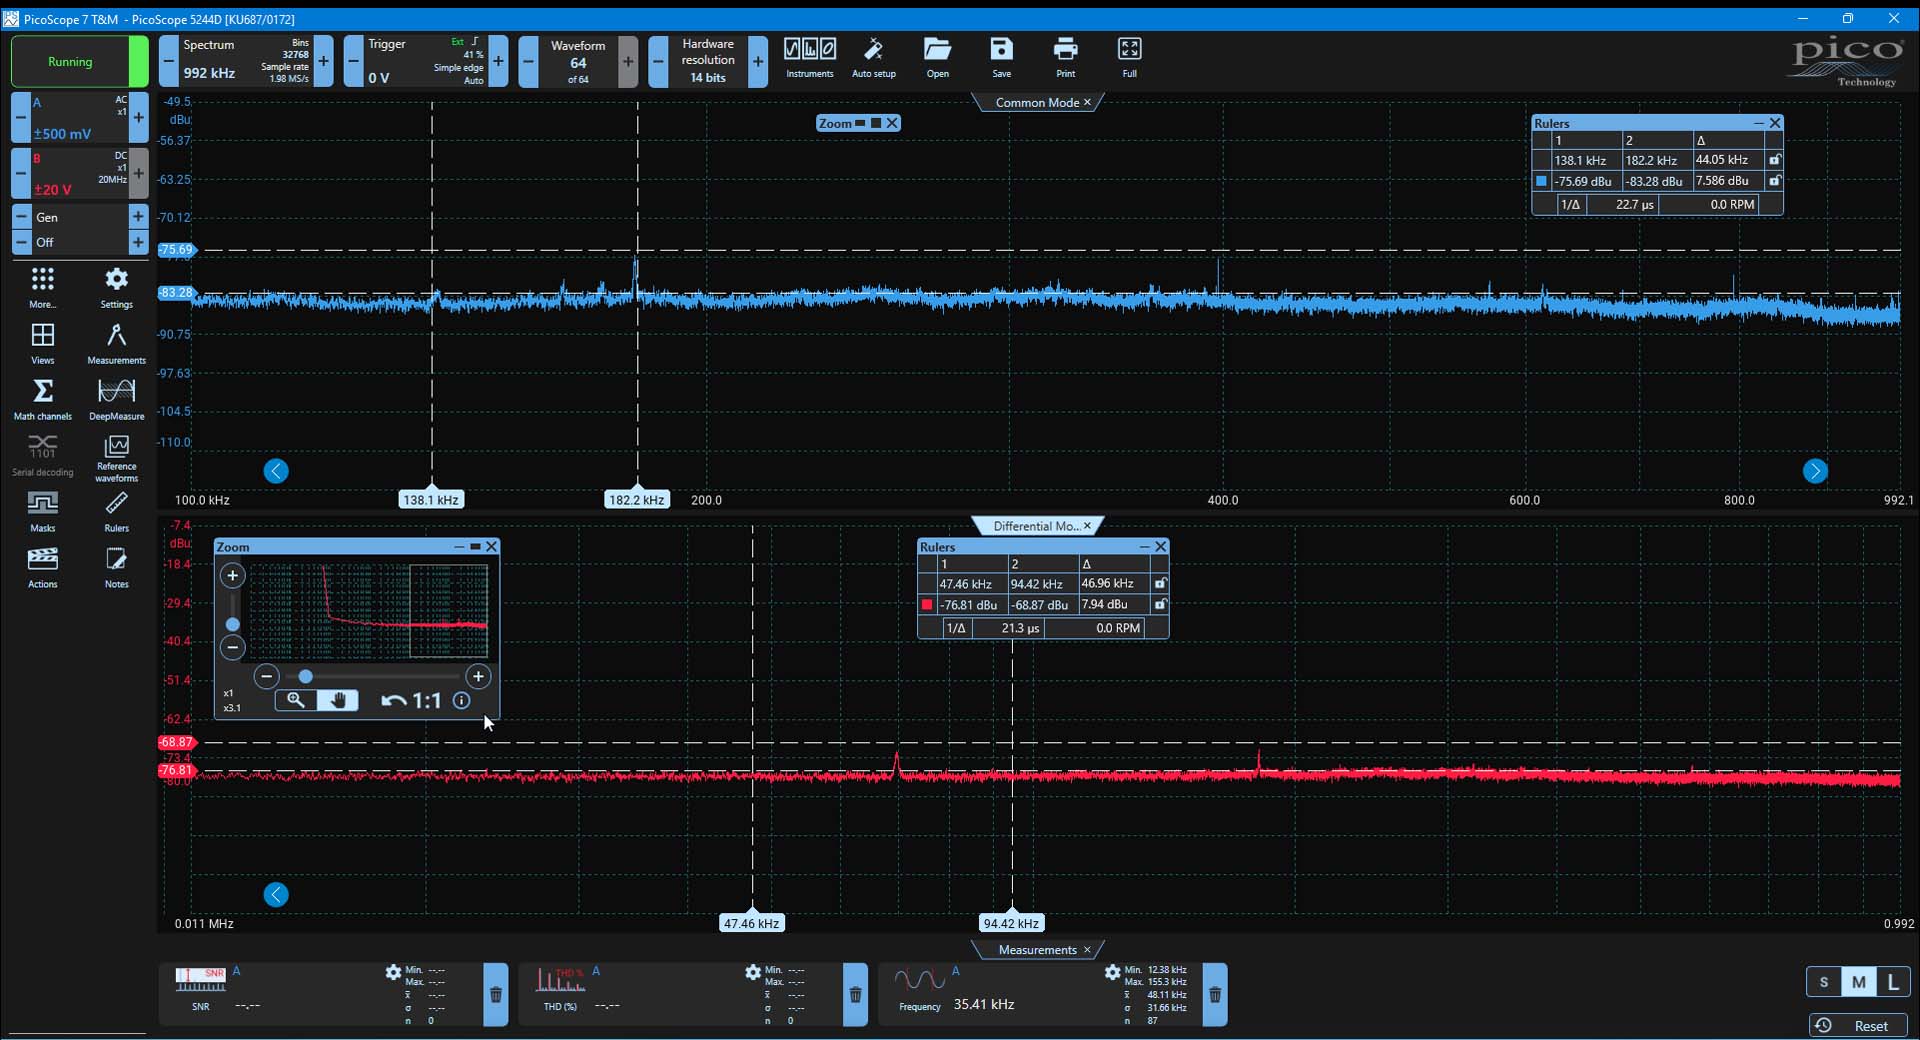The image size is (1920, 1040).
Task: Delete the SNR measurement
Action: pyautogui.click(x=496, y=995)
